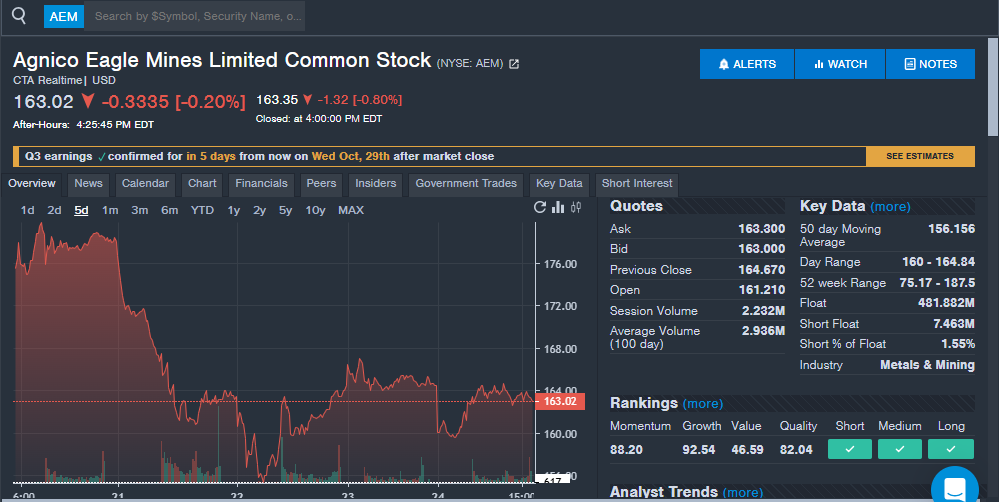Expand Key Data with the (more) link
999x502 pixels.
click(x=890, y=207)
